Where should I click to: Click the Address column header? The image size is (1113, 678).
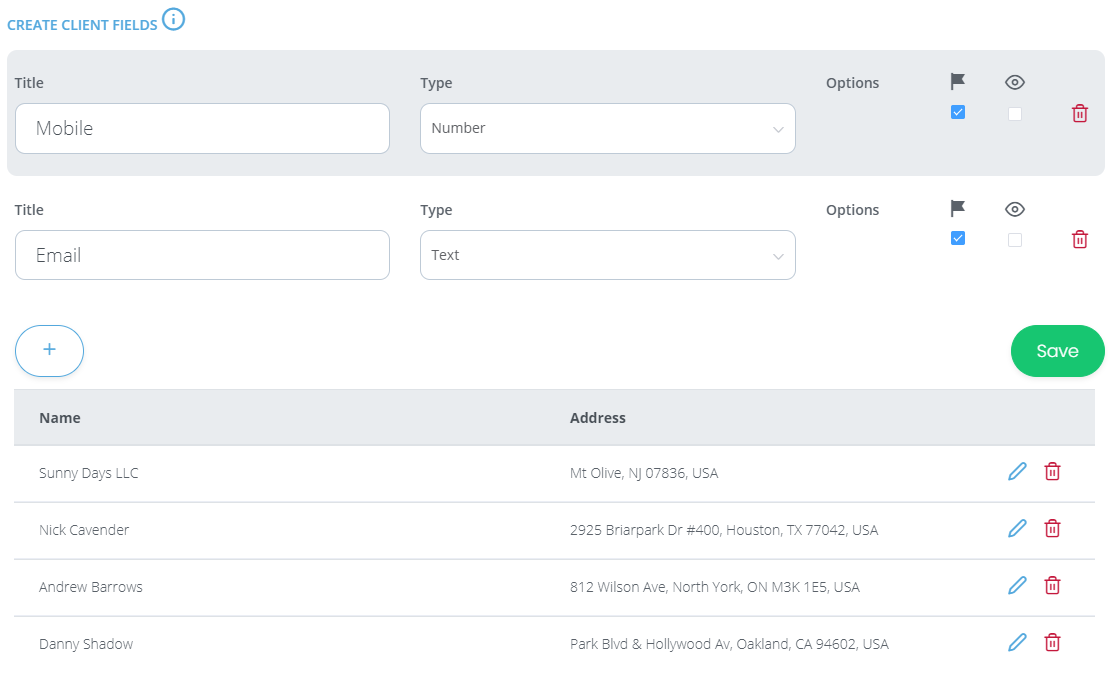click(598, 418)
